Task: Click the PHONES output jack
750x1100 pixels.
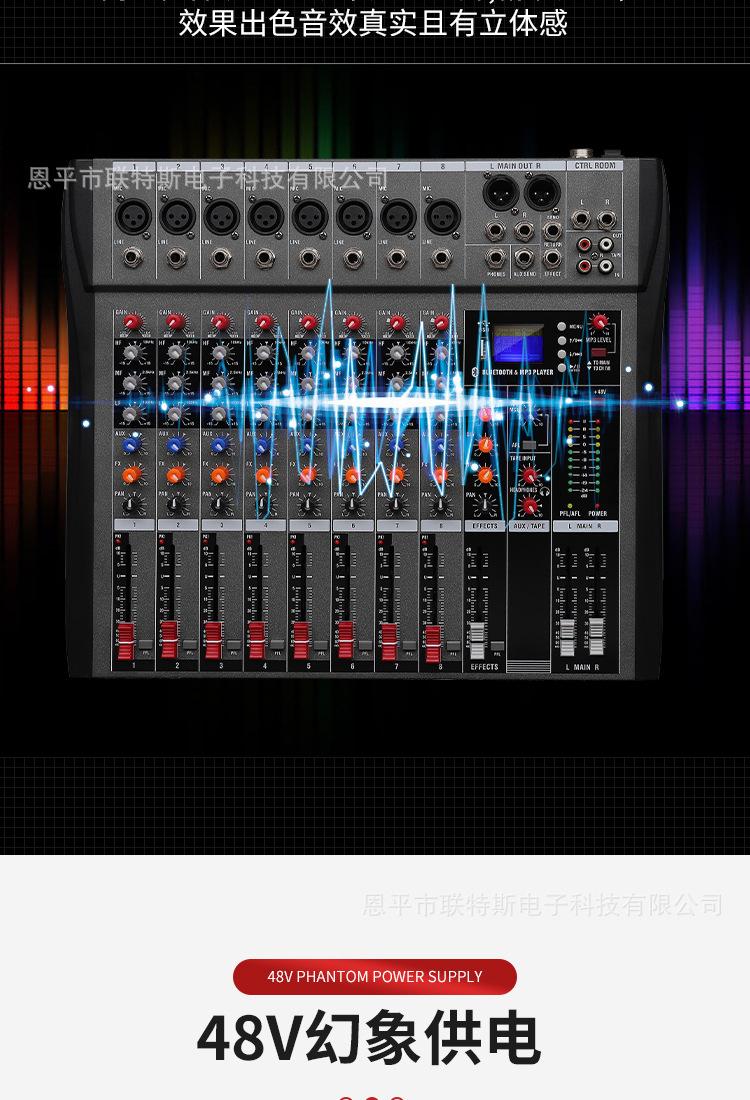Action: [496, 257]
